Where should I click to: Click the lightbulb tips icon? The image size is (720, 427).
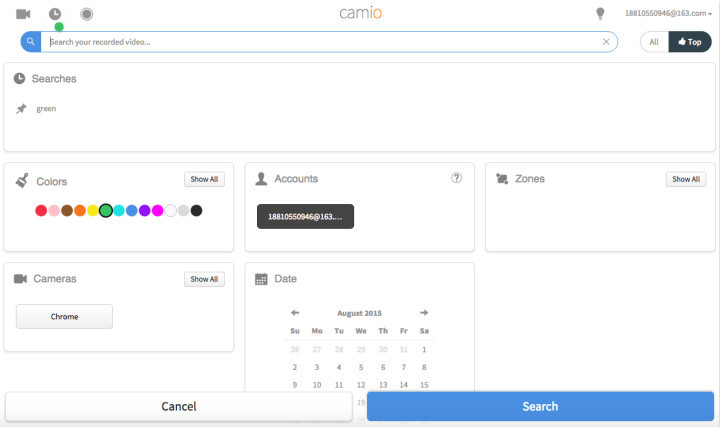tap(600, 14)
